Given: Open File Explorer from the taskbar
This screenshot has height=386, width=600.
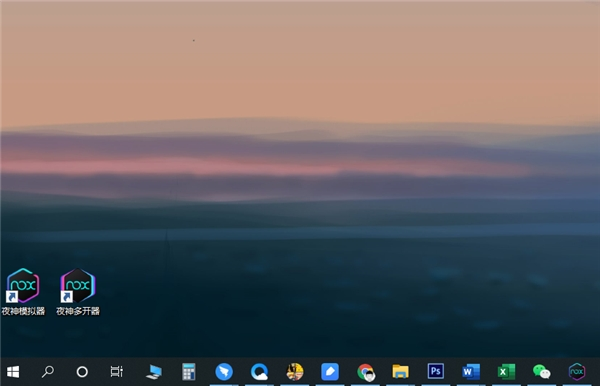Looking at the screenshot, I should pyautogui.click(x=400, y=371).
